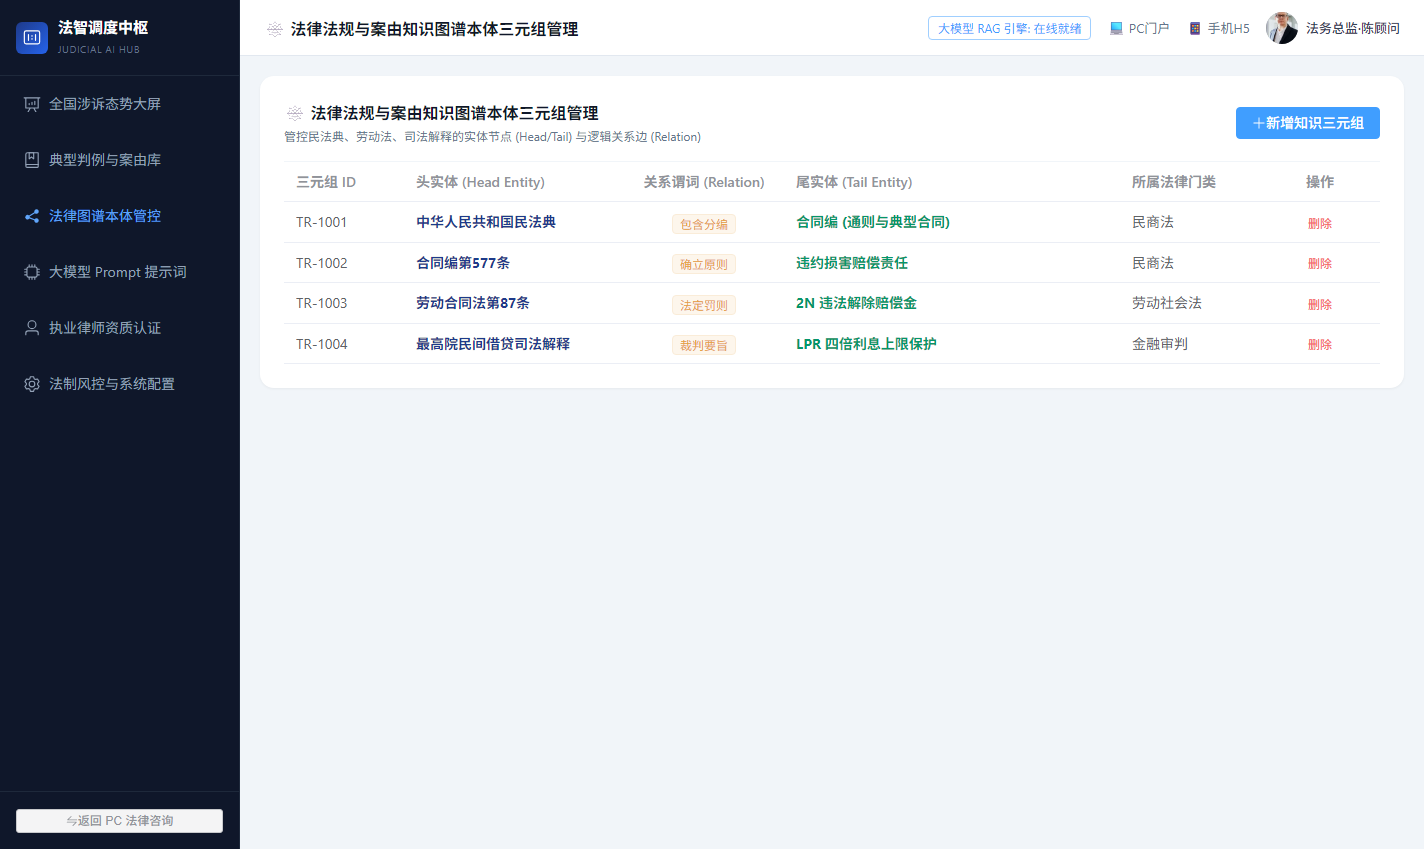Click tail entity 合同编 (通则与典型合同)
This screenshot has height=849, width=1424.
tap(873, 222)
